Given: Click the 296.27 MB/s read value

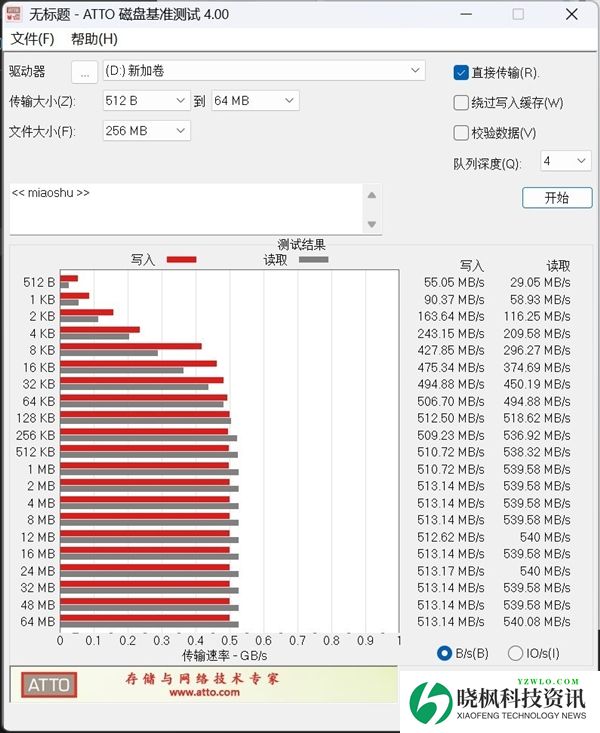Looking at the screenshot, I should pos(537,351).
